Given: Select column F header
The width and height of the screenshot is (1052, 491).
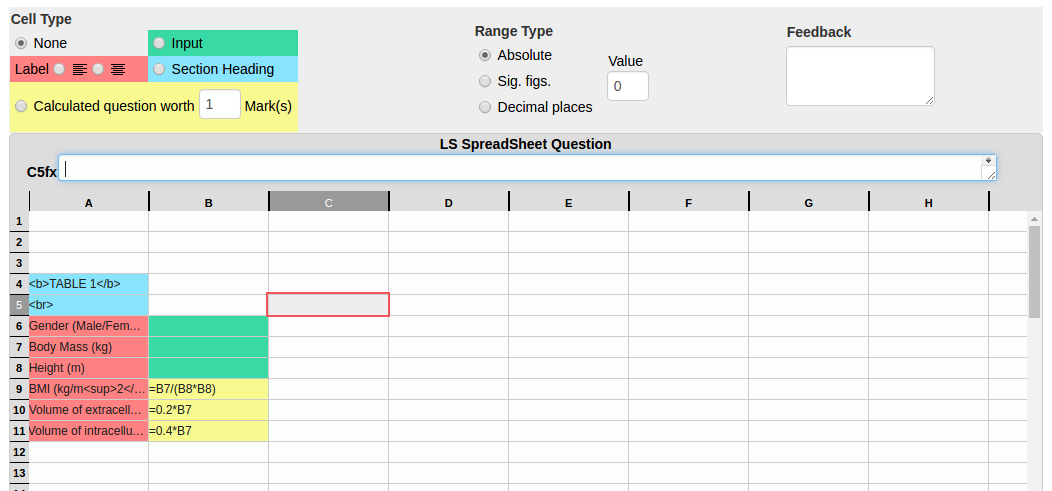Looking at the screenshot, I should [x=688, y=203].
